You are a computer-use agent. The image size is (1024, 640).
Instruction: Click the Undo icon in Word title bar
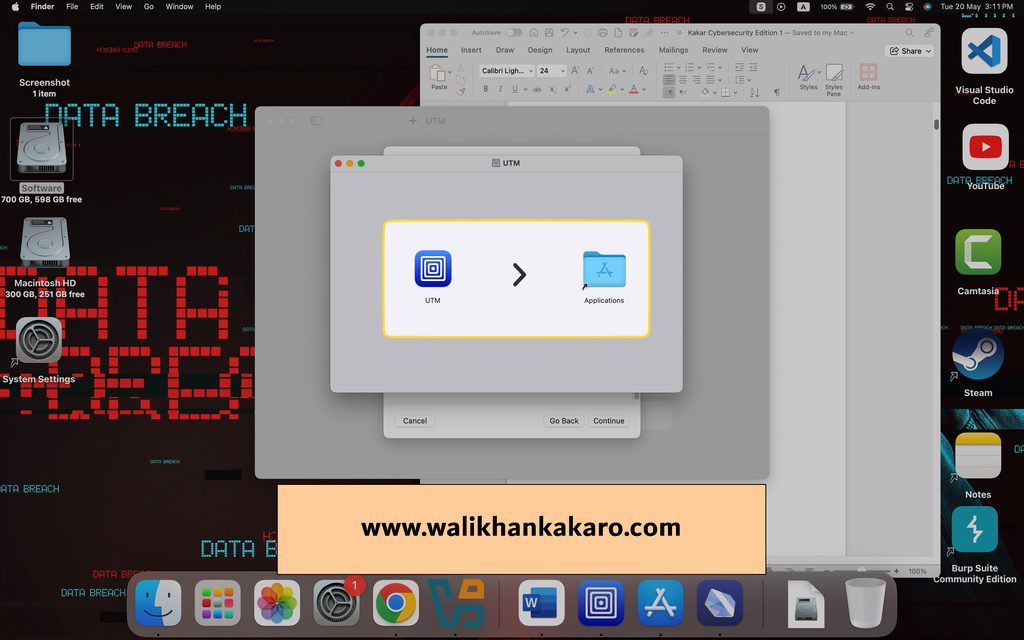[565, 33]
